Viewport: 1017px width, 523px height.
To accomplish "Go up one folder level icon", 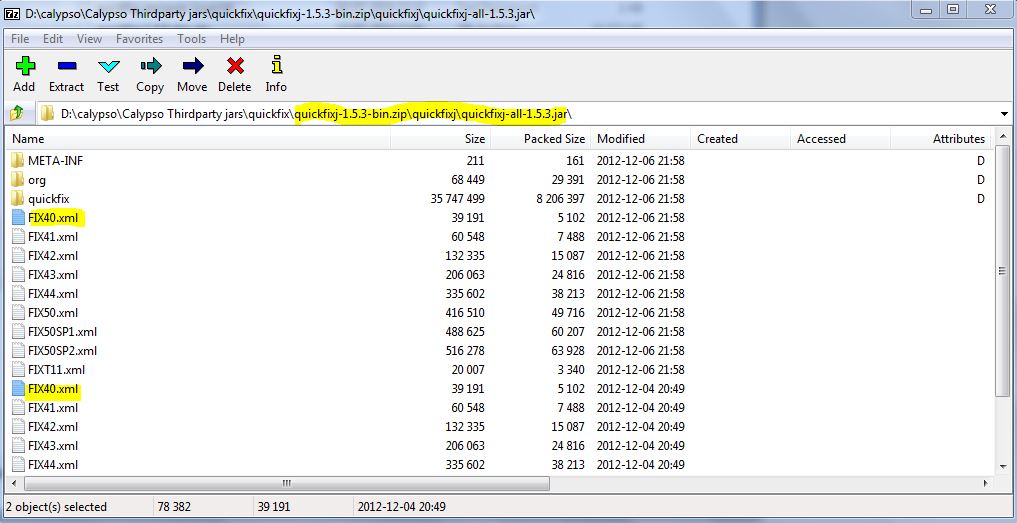I will pos(17,114).
